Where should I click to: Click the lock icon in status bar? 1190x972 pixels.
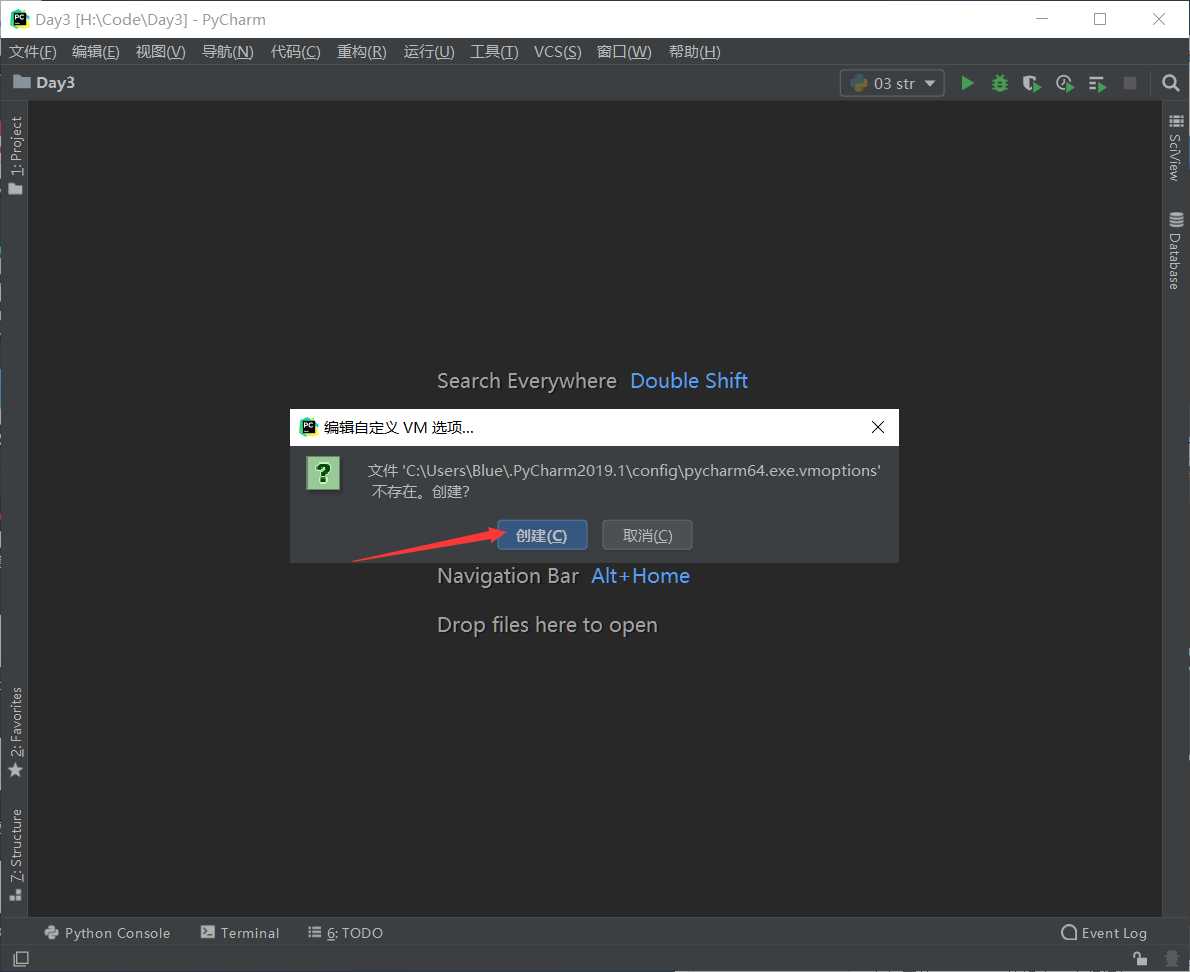pos(1139,958)
